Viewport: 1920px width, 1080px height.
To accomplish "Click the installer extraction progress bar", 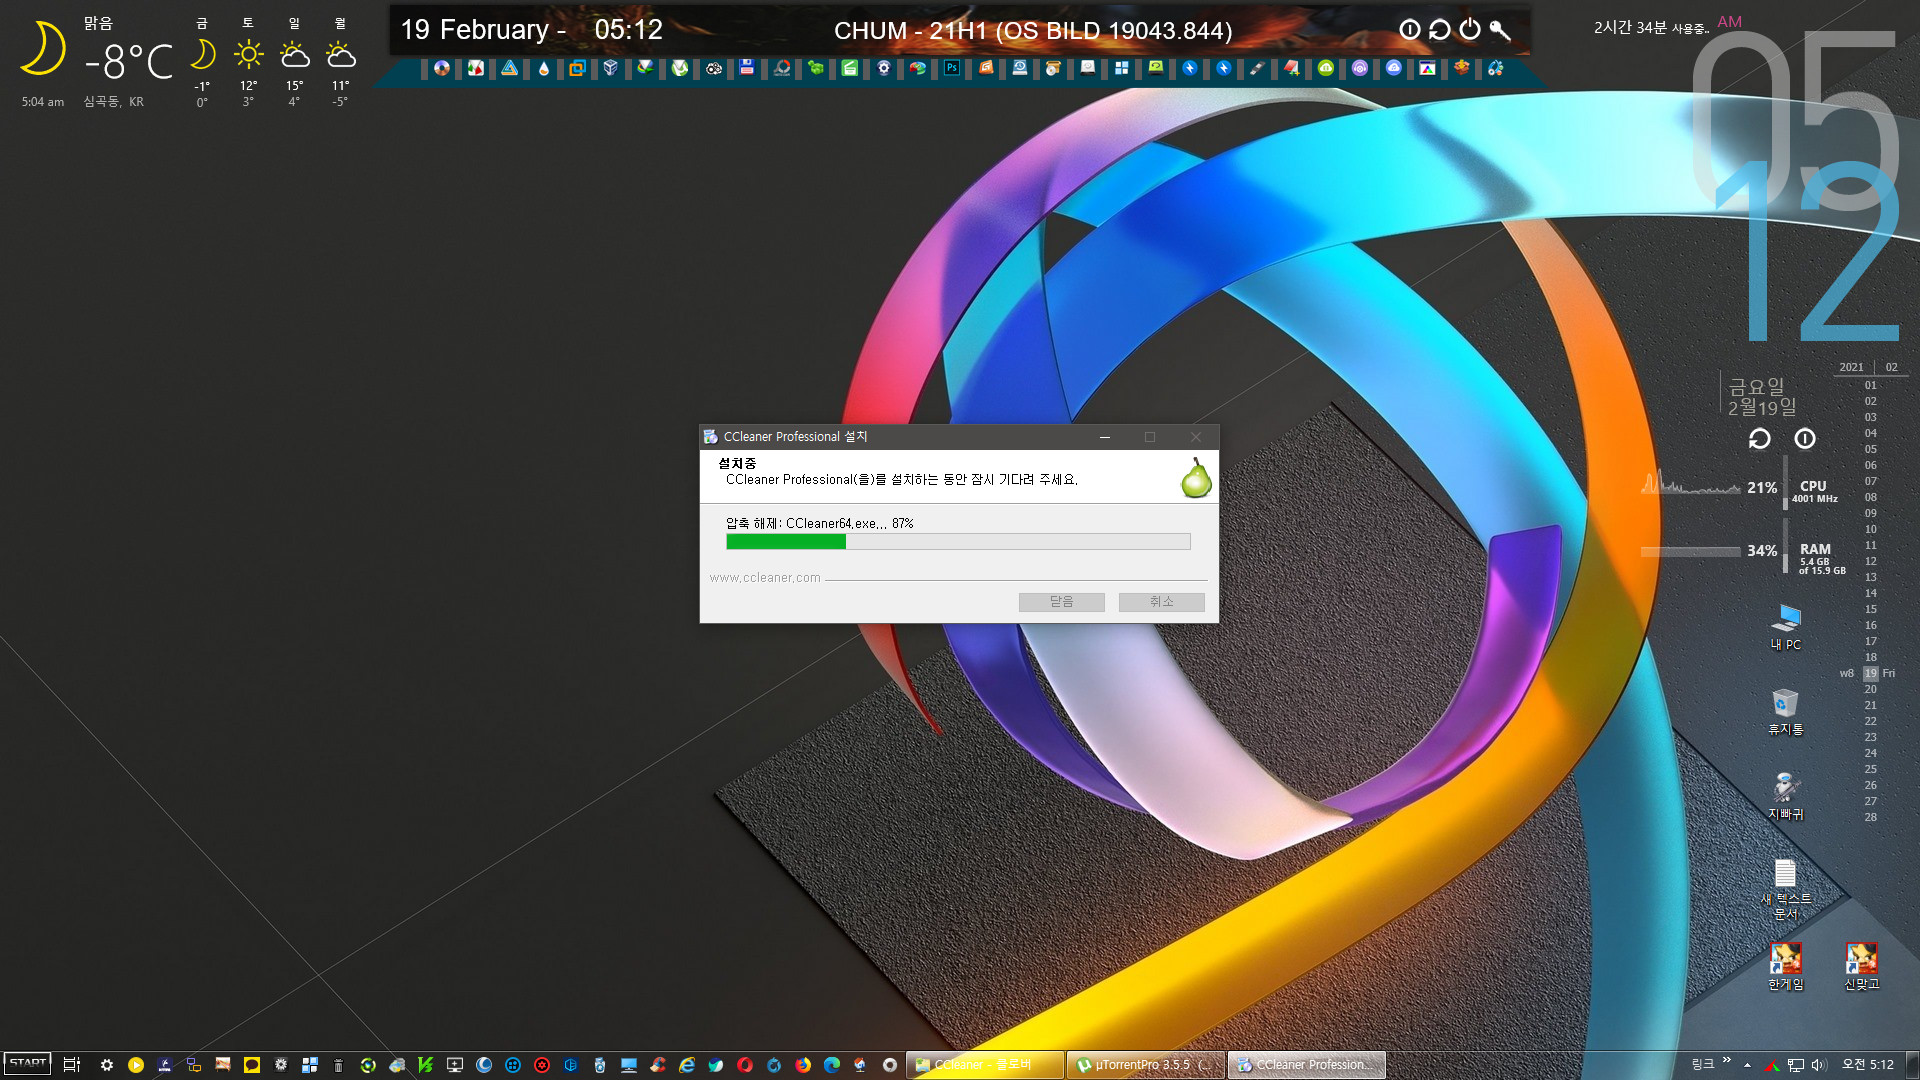I will coord(958,542).
